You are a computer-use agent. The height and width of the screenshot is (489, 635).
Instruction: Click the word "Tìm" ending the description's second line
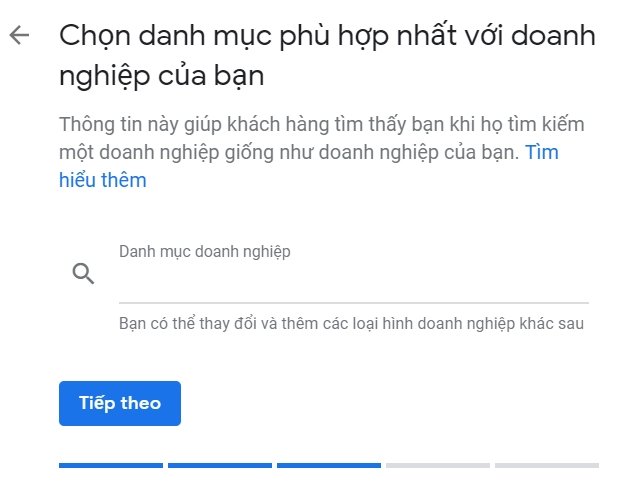coord(541,154)
